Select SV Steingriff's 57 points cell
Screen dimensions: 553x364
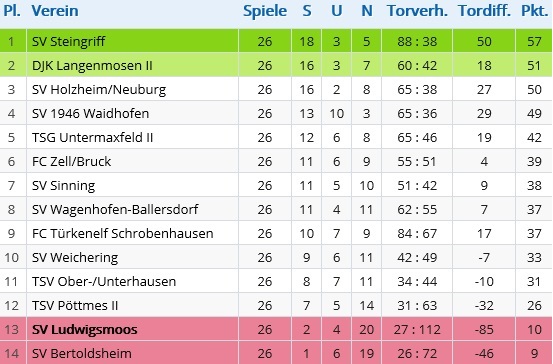[534, 41]
